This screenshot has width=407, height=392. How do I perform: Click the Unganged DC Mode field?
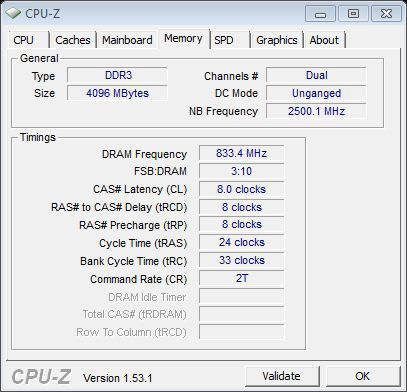[316, 93]
